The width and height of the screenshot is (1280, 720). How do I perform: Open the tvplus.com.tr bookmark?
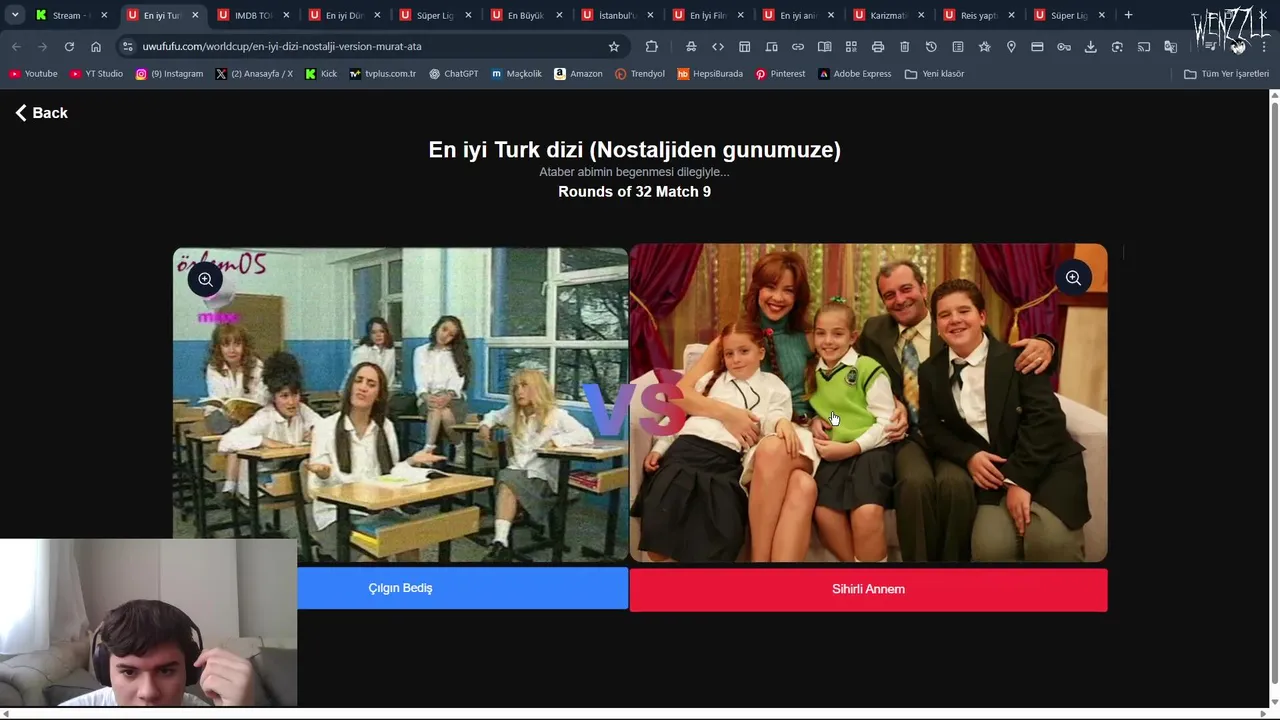pos(382,74)
